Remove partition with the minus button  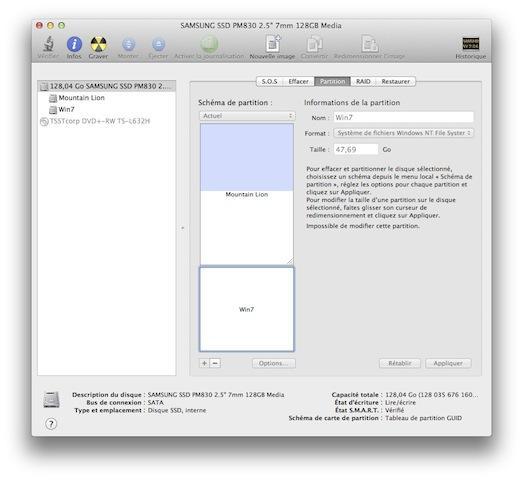[x=215, y=363]
